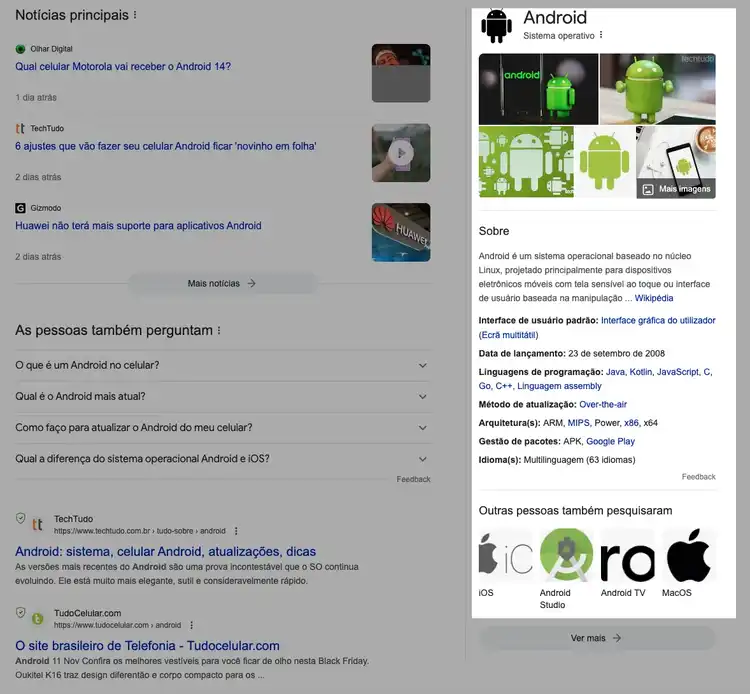This screenshot has height=694, width=750.
Task: Click the shield icon next to TechTudo result
Action: [x=21, y=518]
